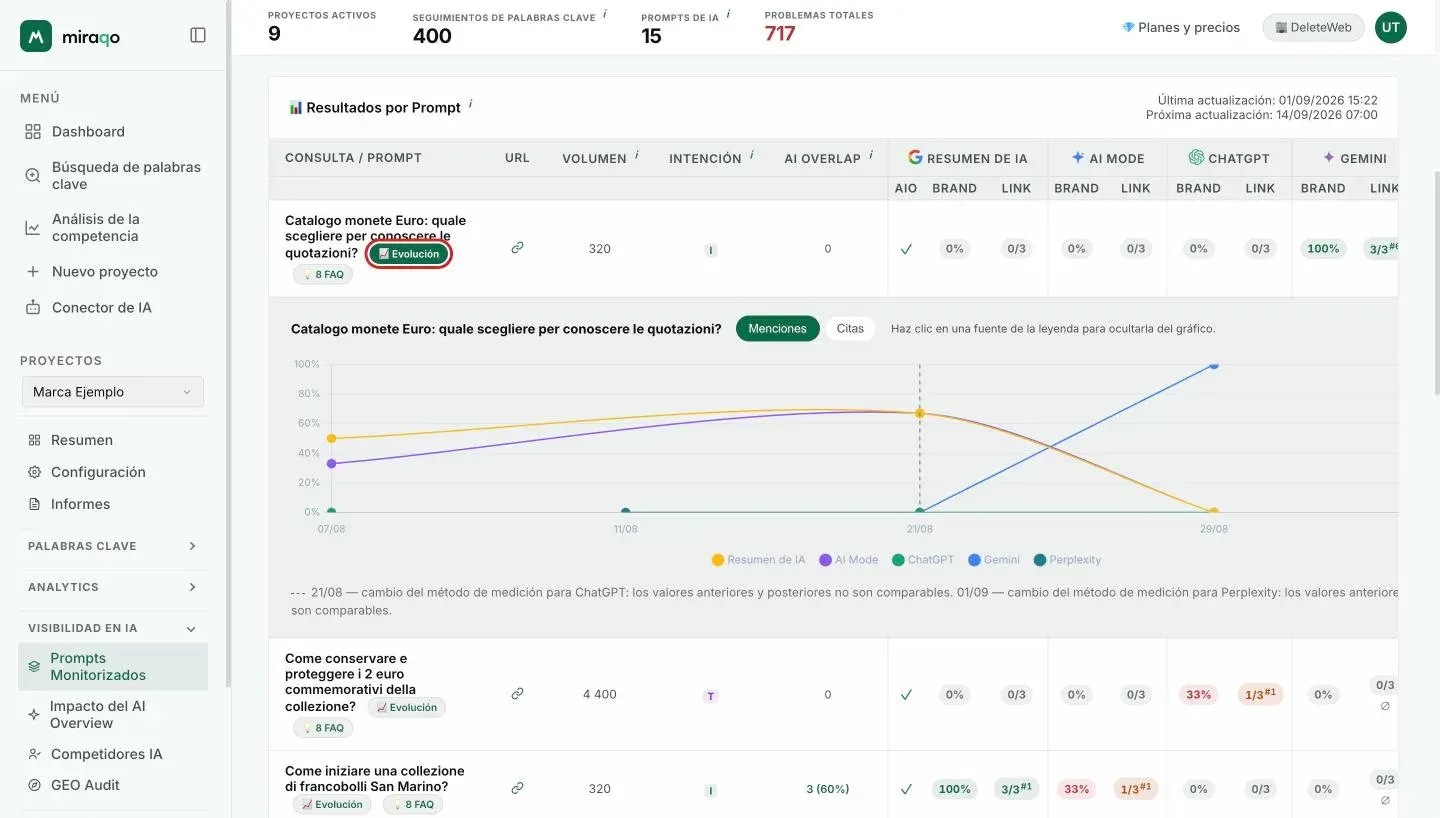Open URL link icon for francobolli San Marino row
Image resolution: width=1440 pixels, height=818 pixels.
517,788
